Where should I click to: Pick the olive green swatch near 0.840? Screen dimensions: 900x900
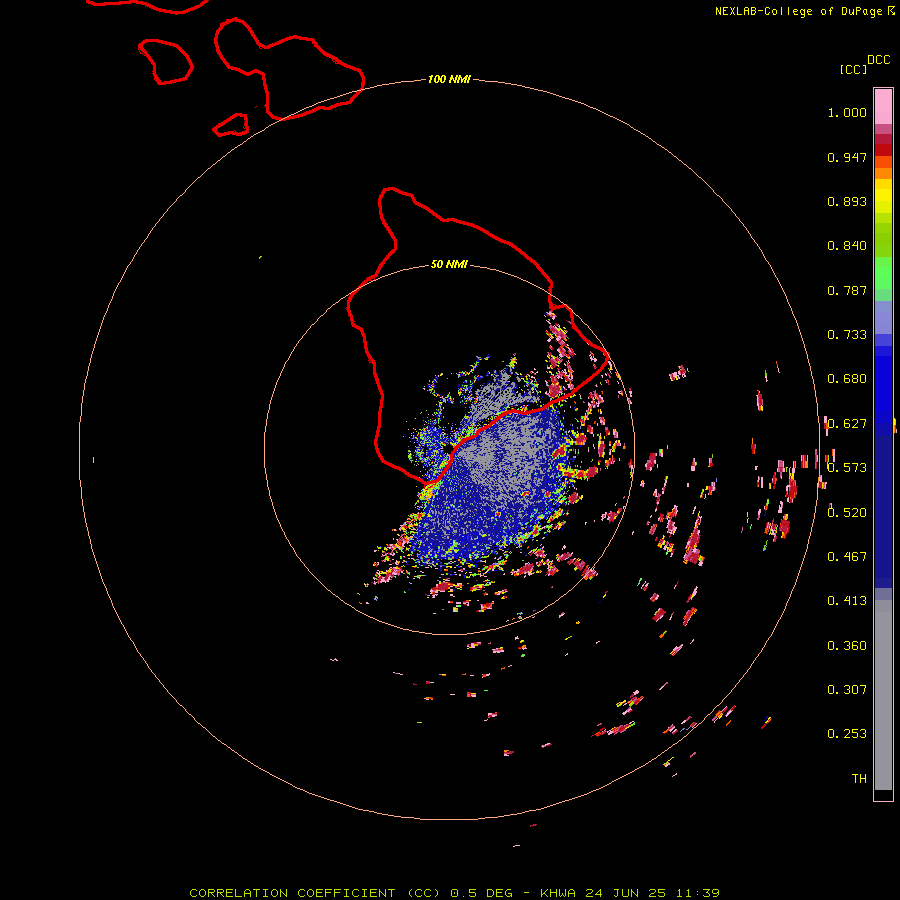883,240
